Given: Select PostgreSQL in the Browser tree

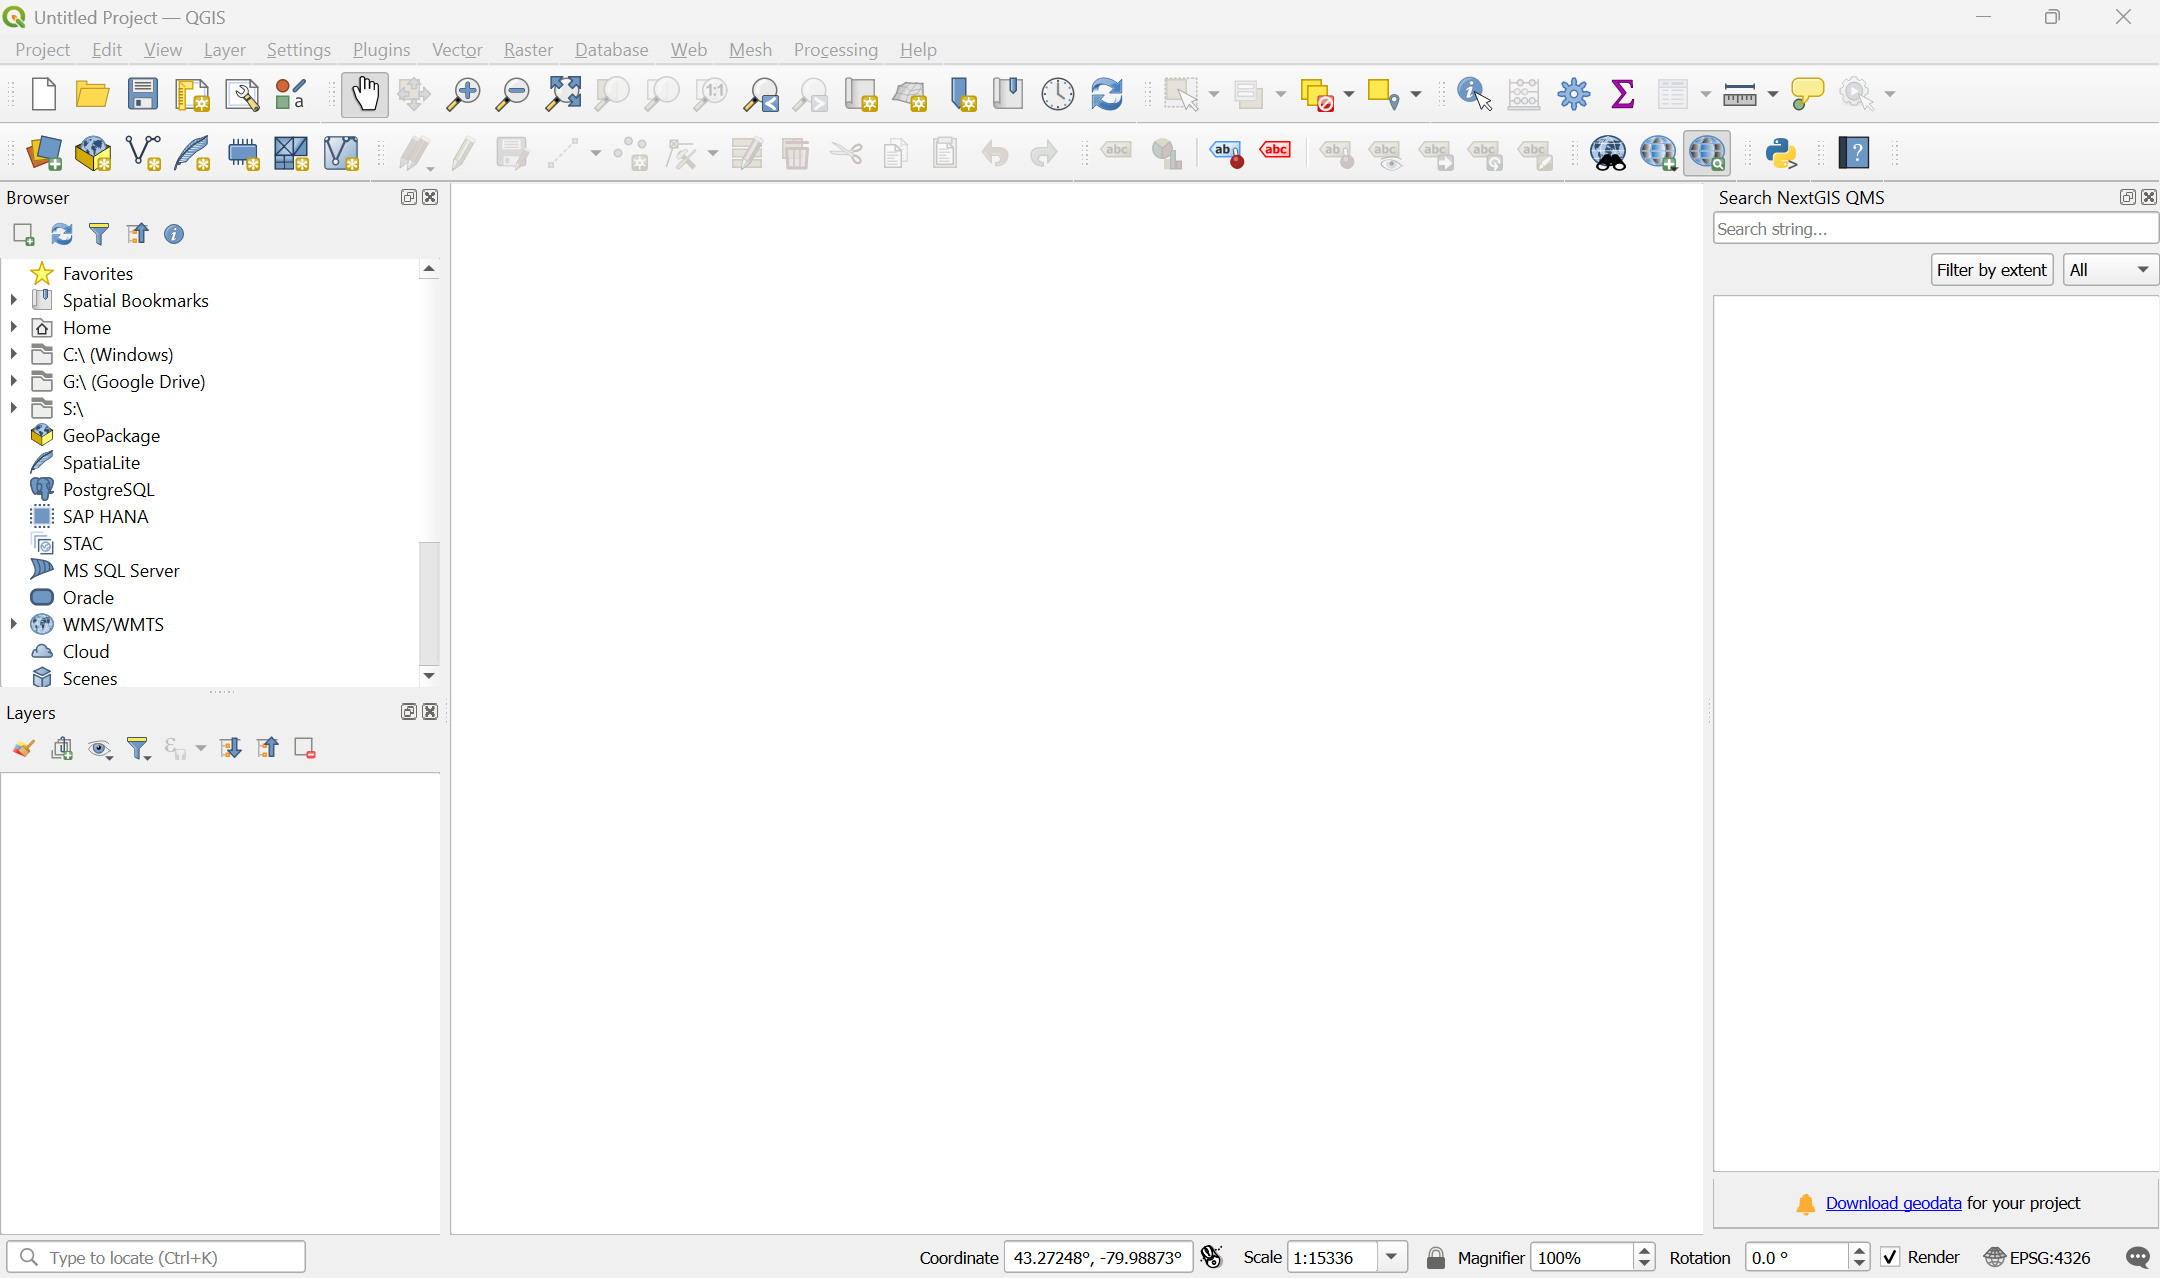Looking at the screenshot, I should [x=108, y=489].
